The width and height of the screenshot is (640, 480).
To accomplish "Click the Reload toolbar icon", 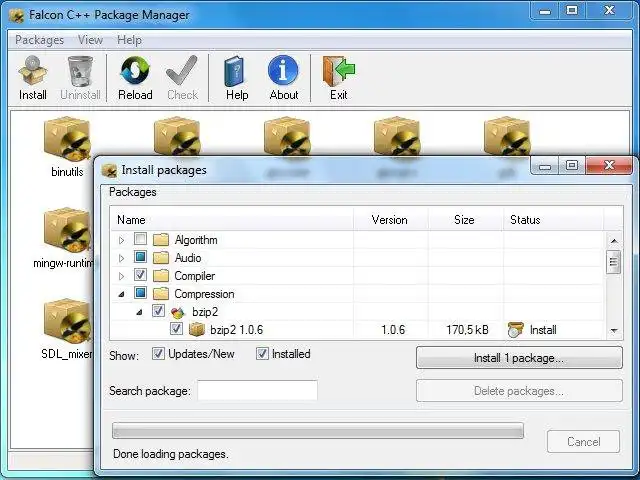I will coord(135,71).
